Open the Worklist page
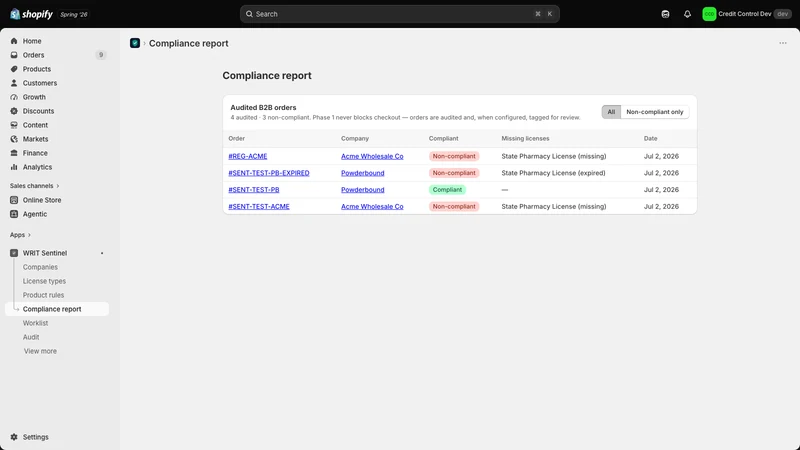The width and height of the screenshot is (800, 450). [x=35, y=323]
